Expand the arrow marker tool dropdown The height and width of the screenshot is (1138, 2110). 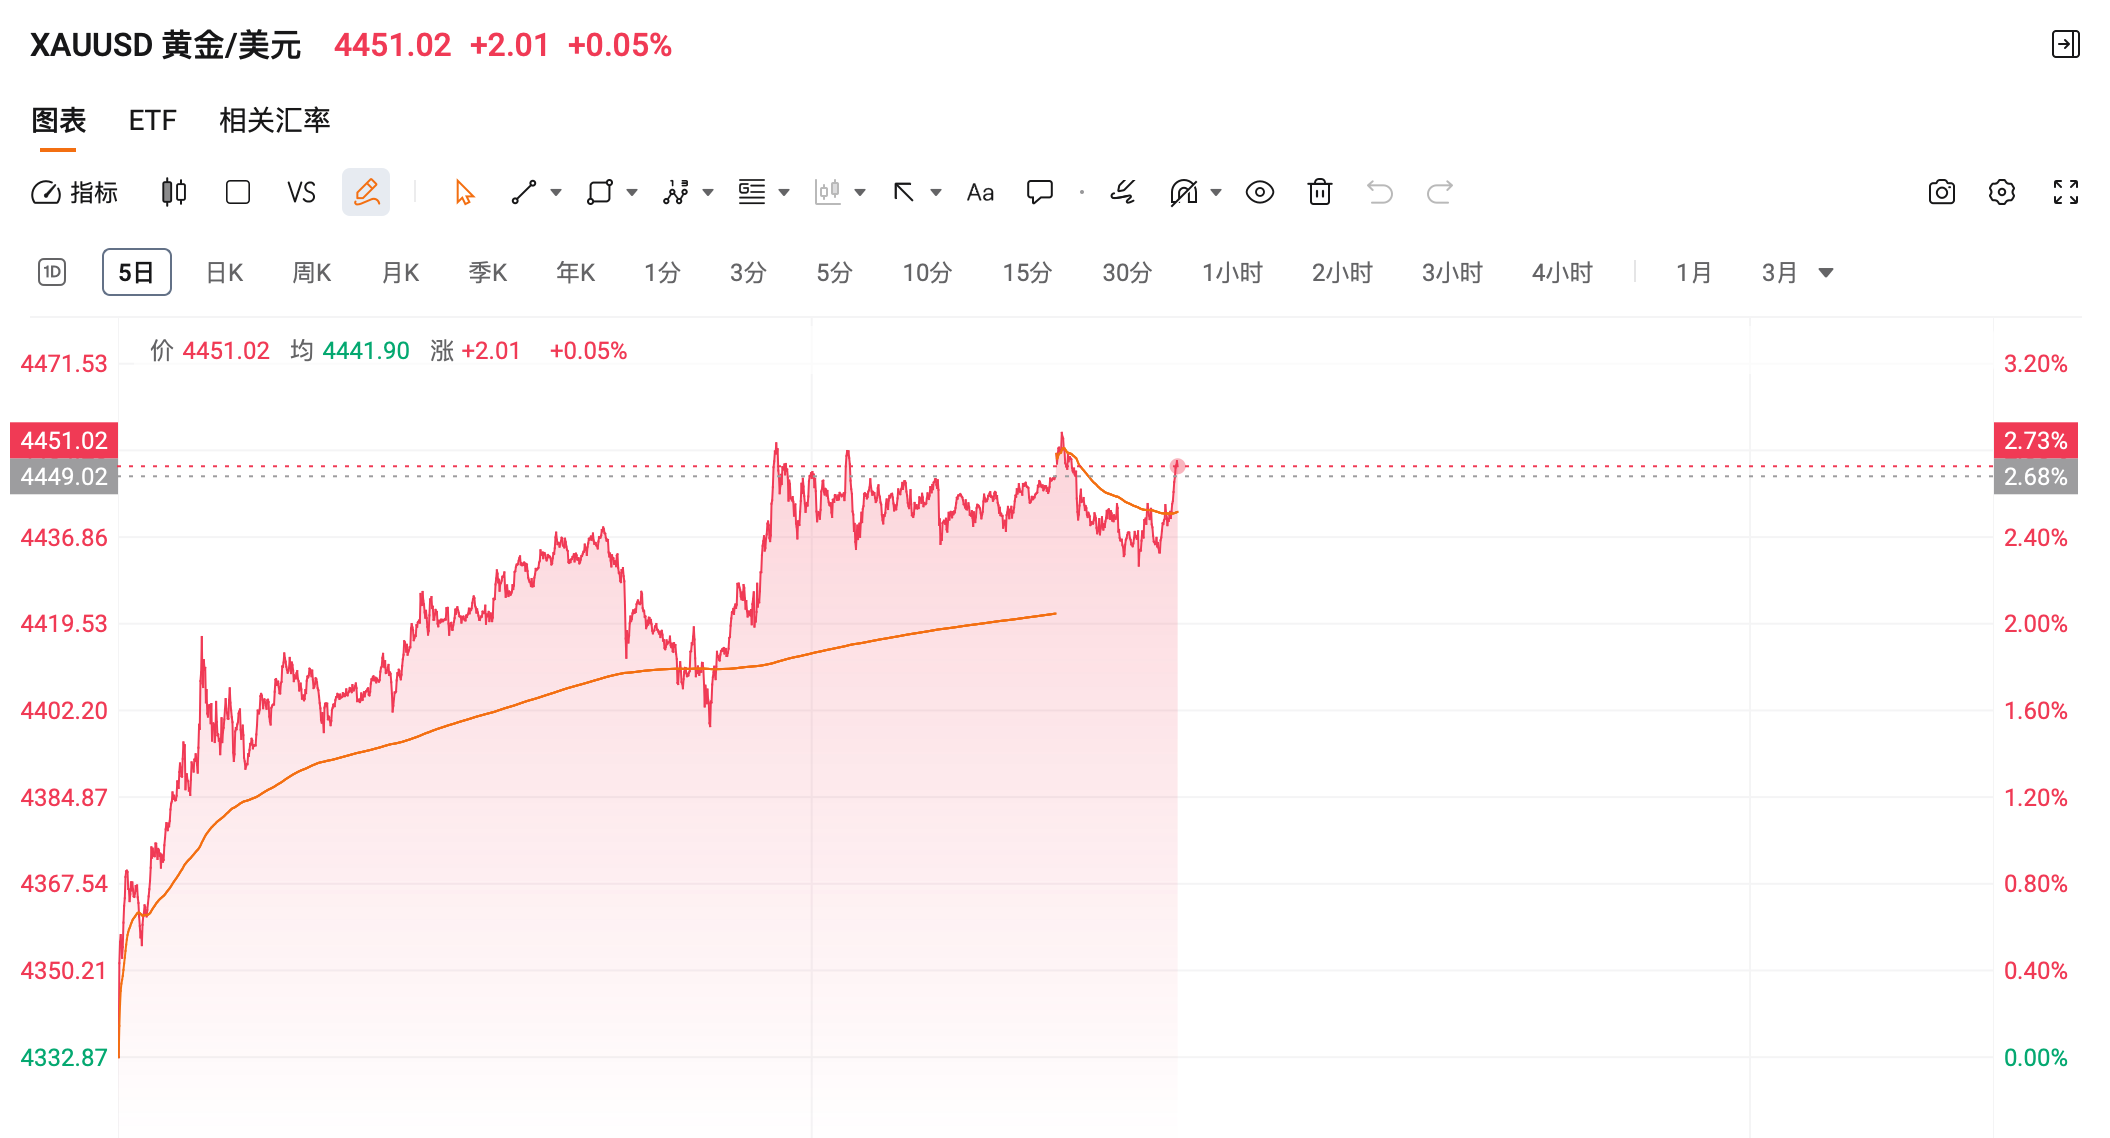(934, 192)
